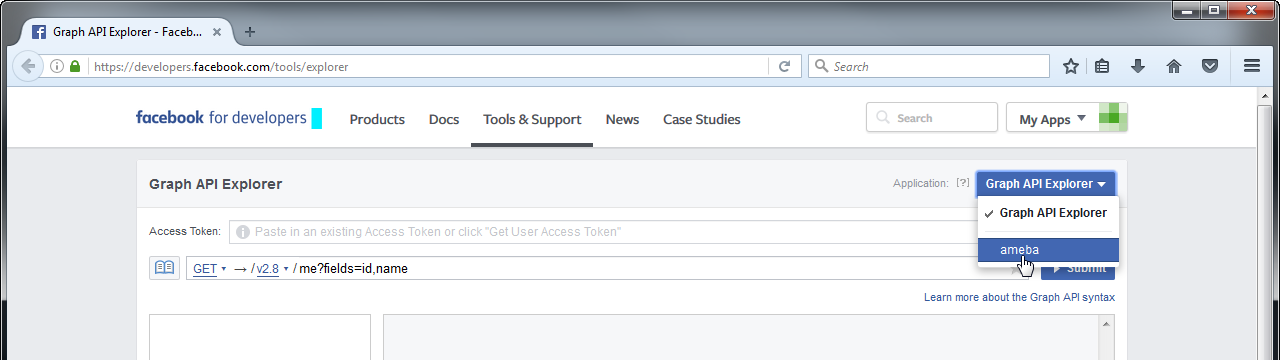Expand the My Apps dropdown
The image size is (1280, 360).
(1052, 119)
